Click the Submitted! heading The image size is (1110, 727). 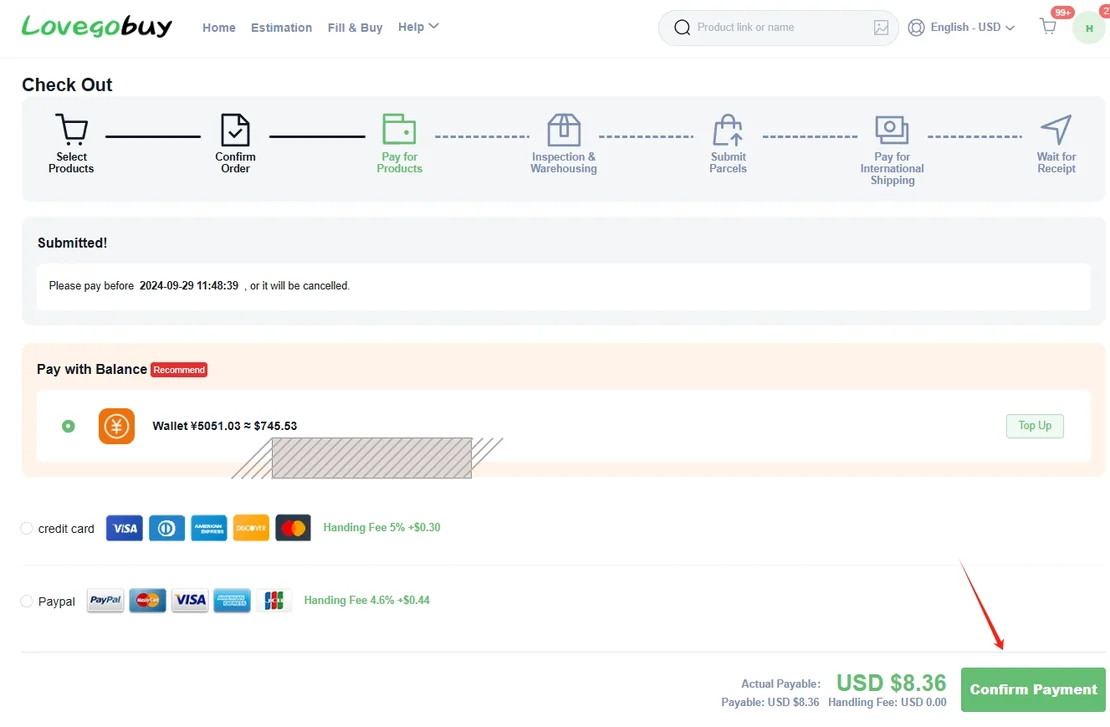click(x=72, y=243)
